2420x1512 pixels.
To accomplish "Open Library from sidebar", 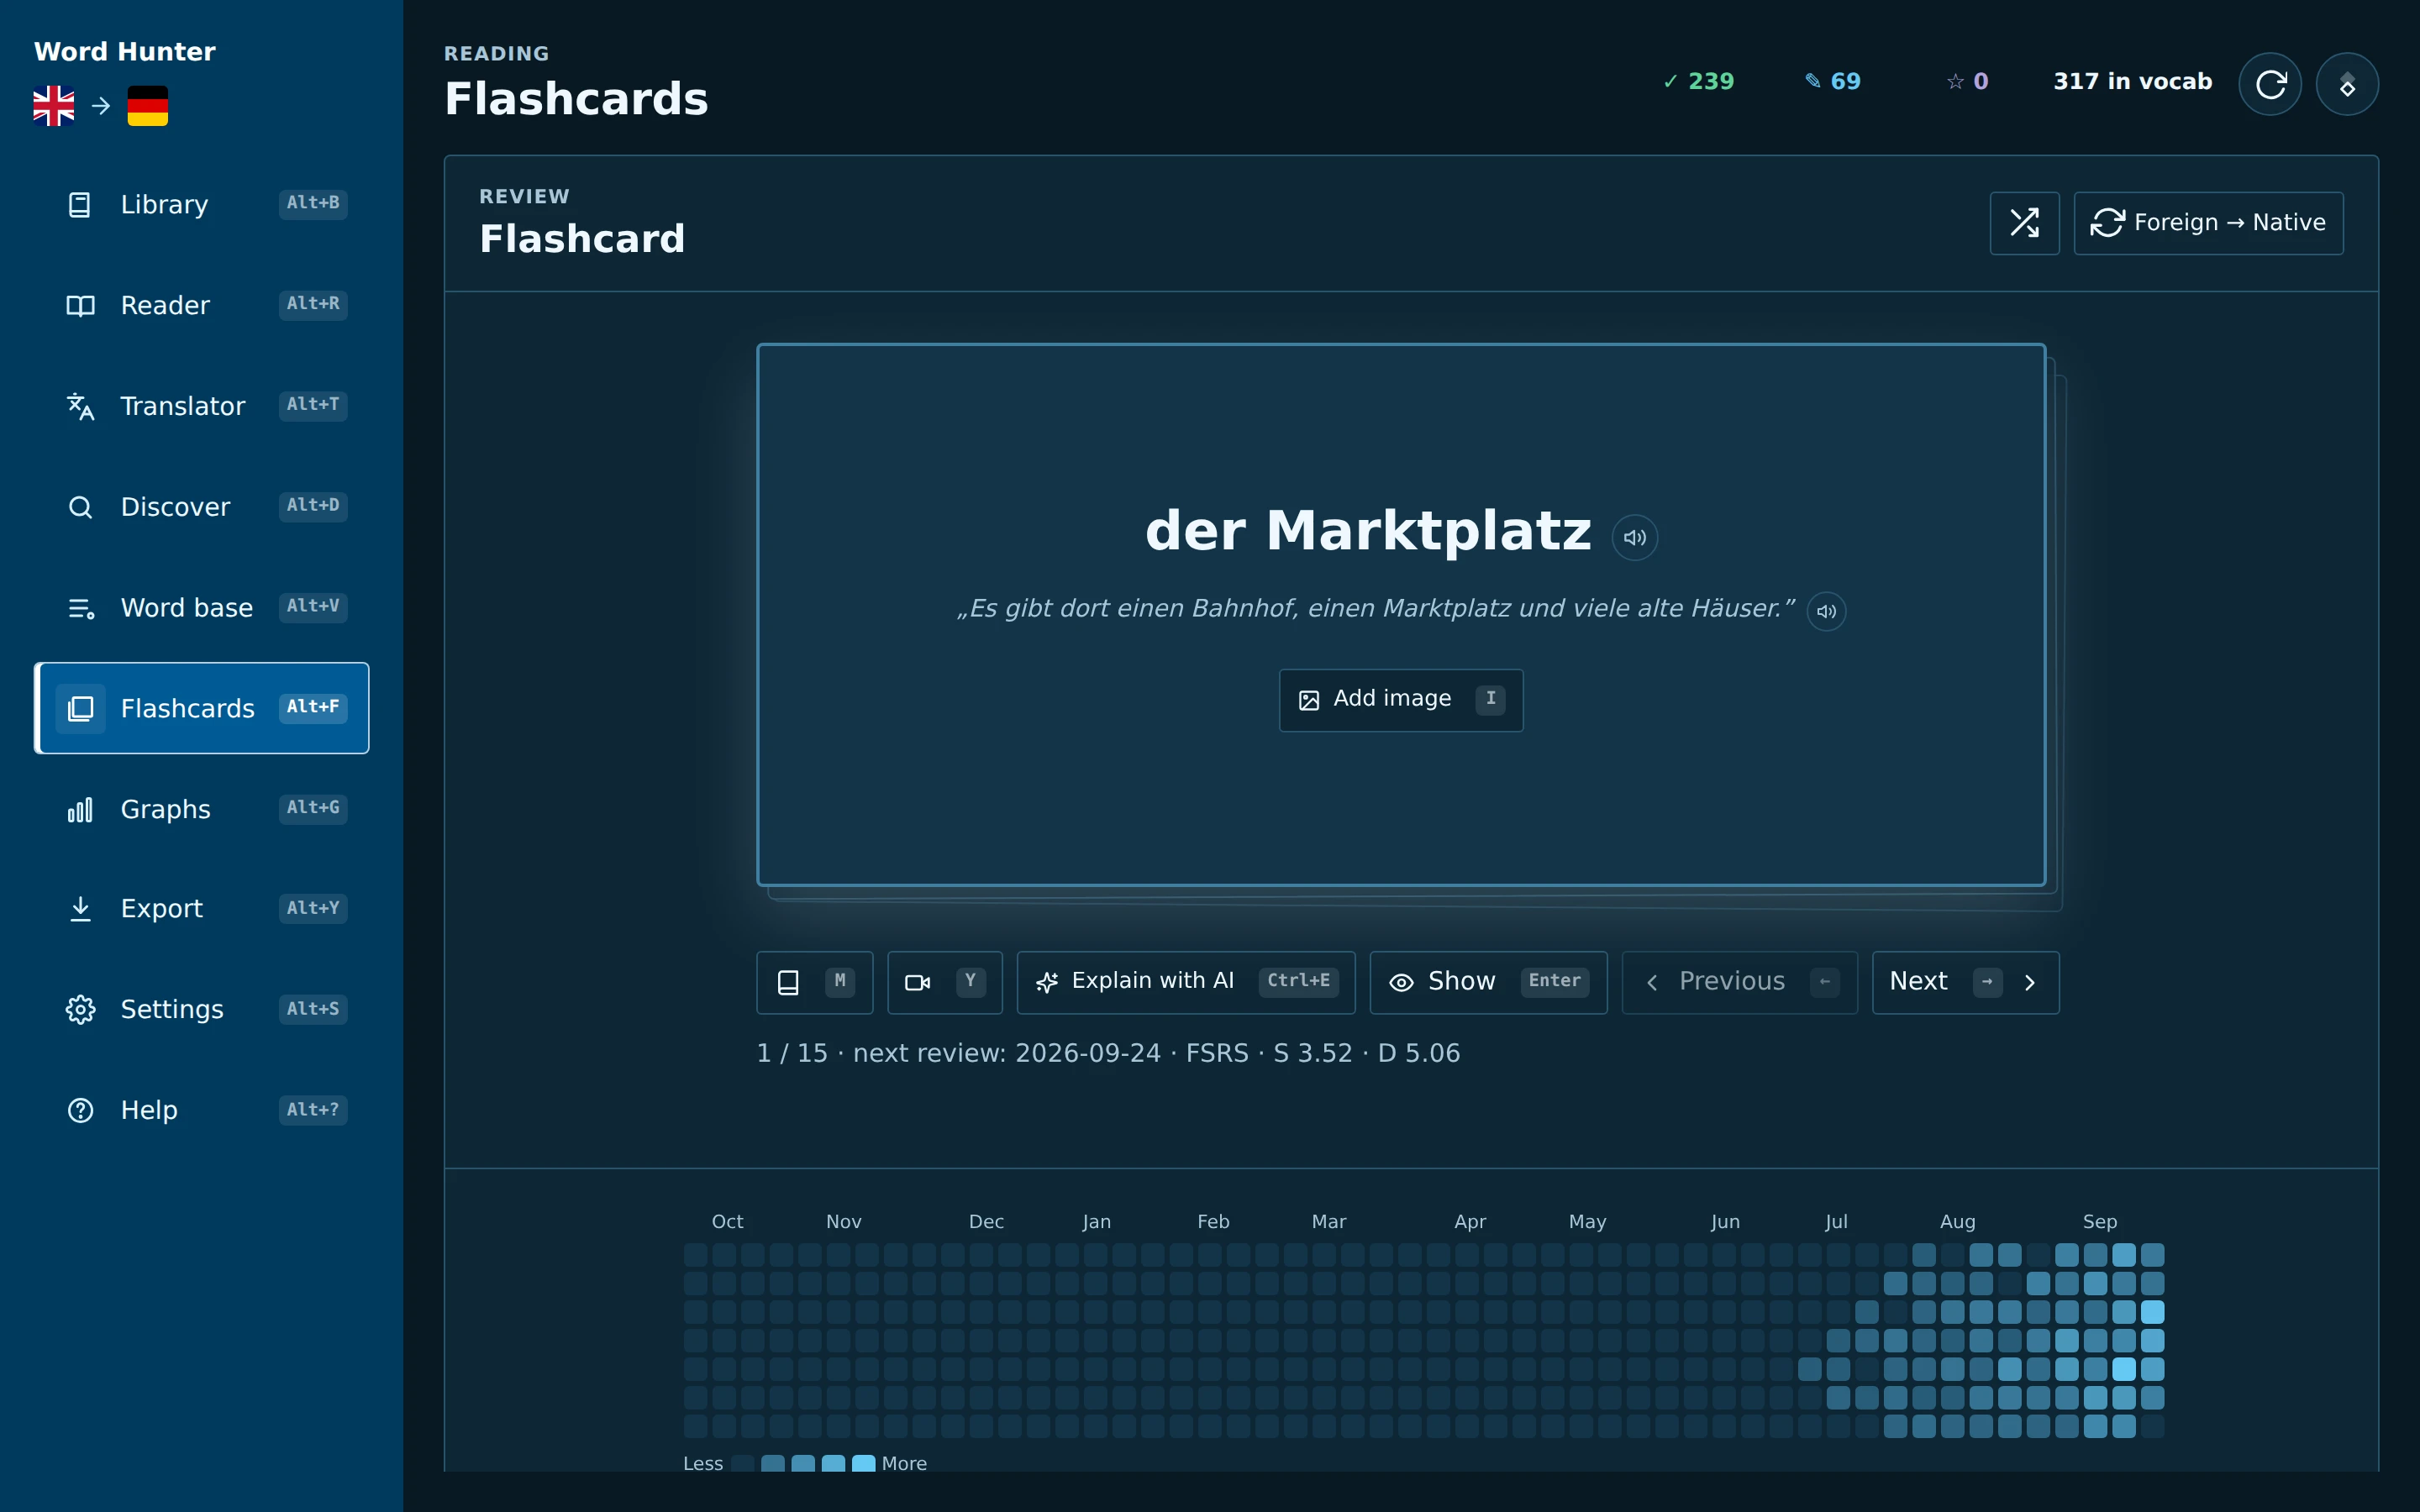I will [x=202, y=204].
